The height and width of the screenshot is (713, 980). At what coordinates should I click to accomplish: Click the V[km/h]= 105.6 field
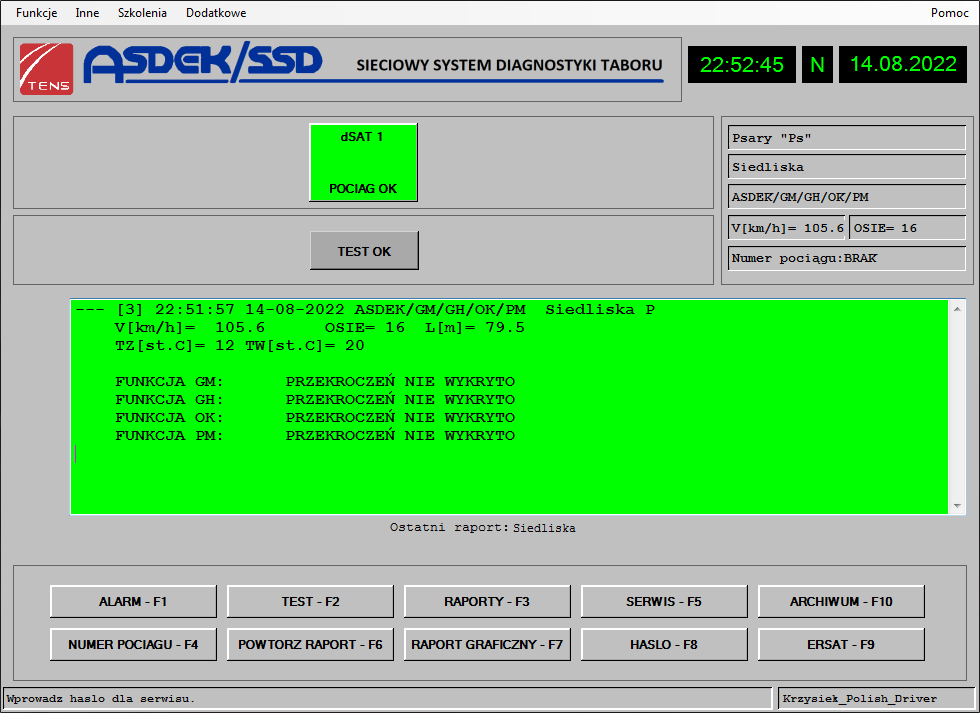787,227
